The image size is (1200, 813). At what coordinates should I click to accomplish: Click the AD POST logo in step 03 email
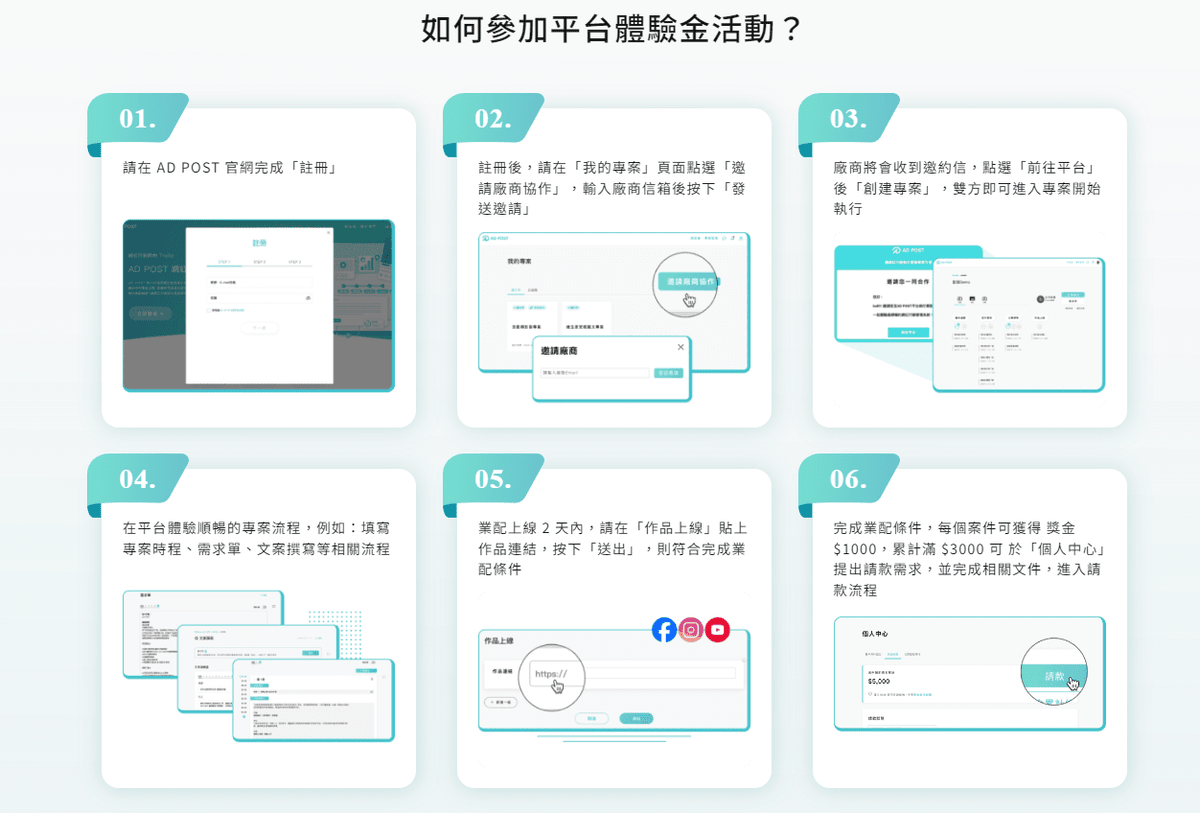tap(908, 250)
